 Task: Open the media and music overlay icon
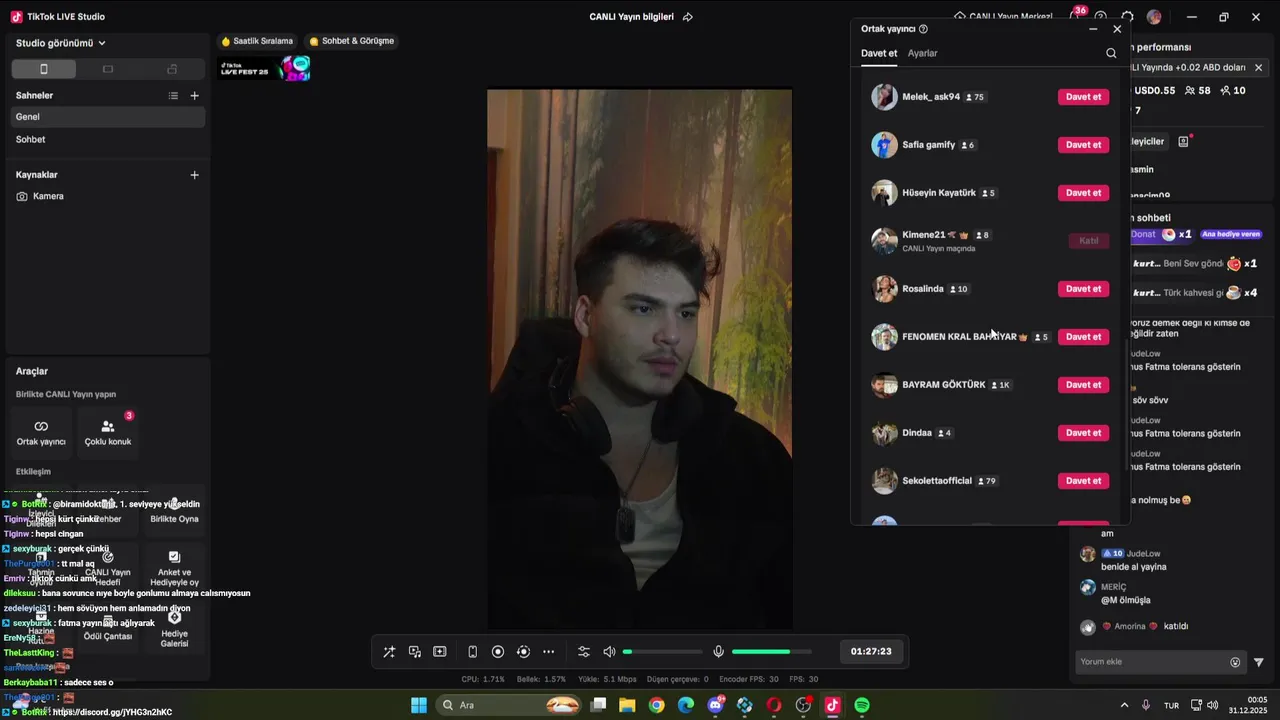(415, 652)
